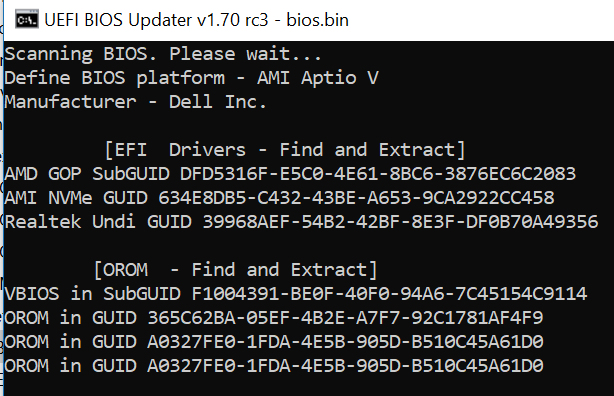
Task: Click the 'Scanning BIOS. Please wait...' line
Action: click(163, 54)
